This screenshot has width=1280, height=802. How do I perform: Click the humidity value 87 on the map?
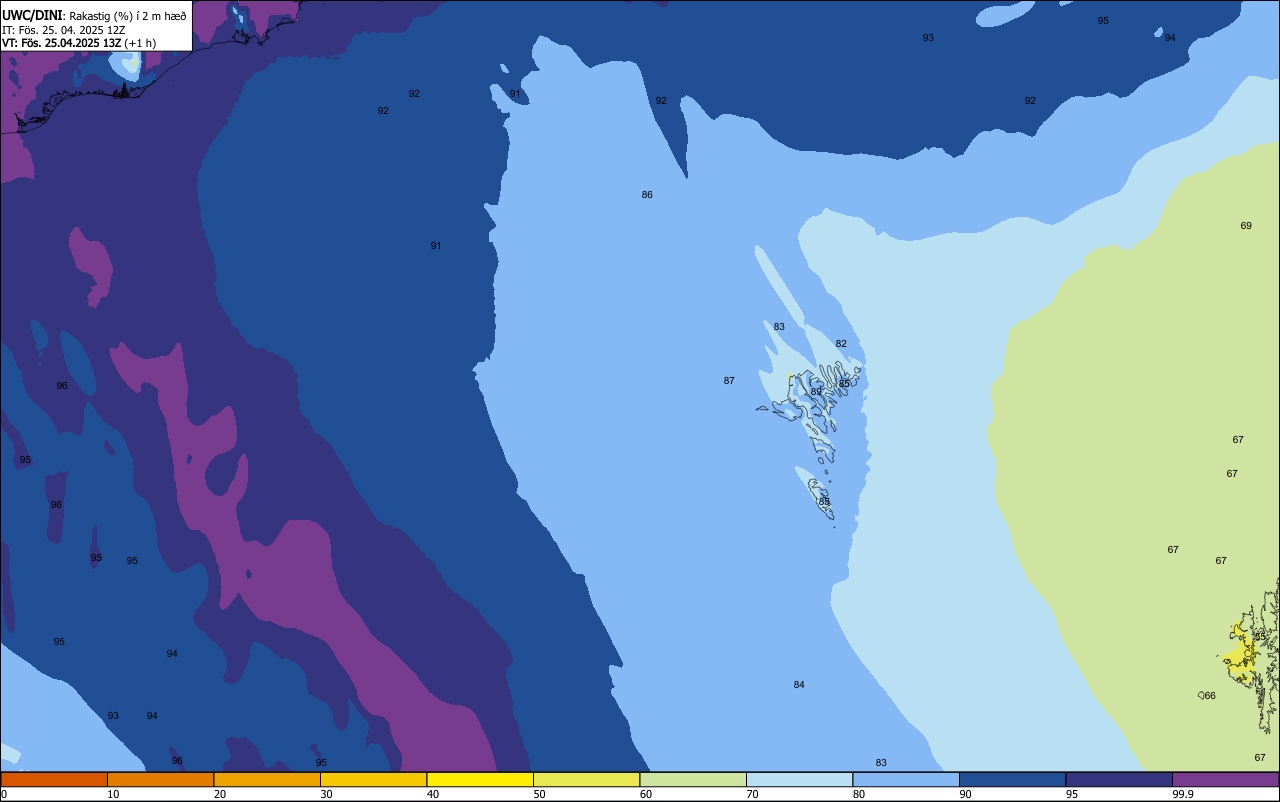click(729, 381)
